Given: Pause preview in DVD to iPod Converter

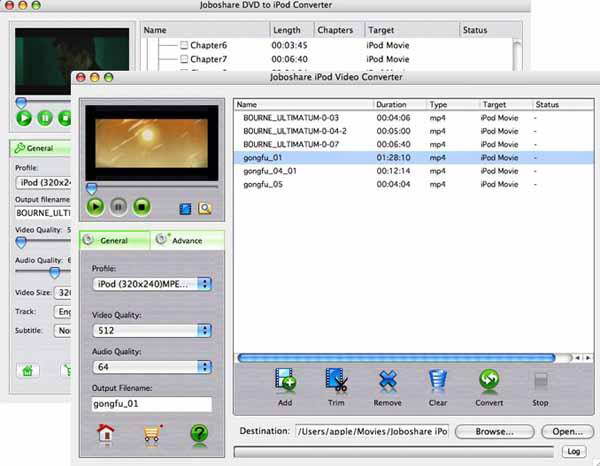Looking at the screenshot, I should coord(45,118).
